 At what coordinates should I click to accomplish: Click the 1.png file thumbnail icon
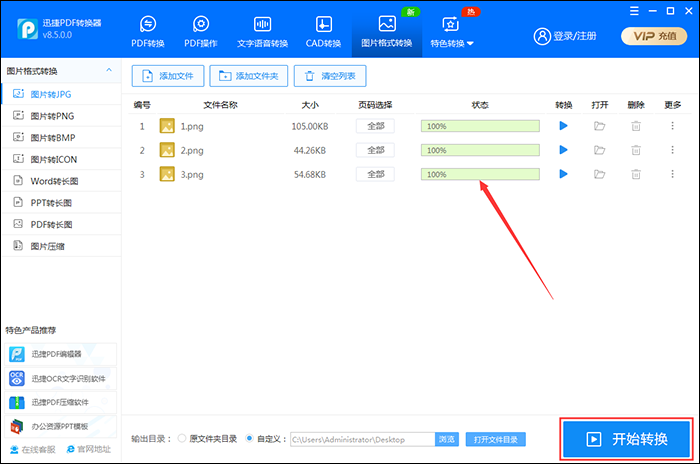pos(167,126)
